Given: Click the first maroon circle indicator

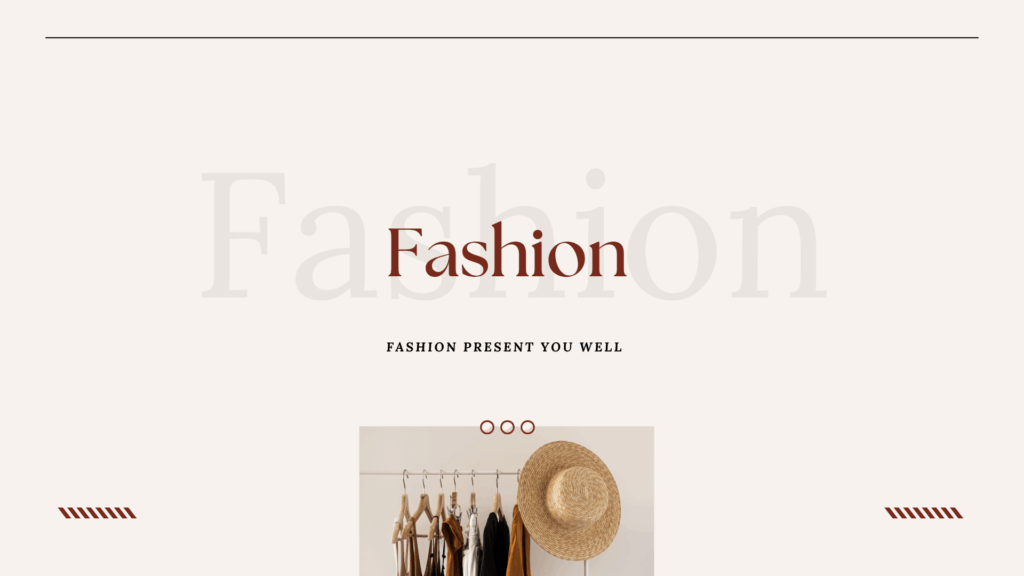Looking at the screenshot, I should (487, 427).
